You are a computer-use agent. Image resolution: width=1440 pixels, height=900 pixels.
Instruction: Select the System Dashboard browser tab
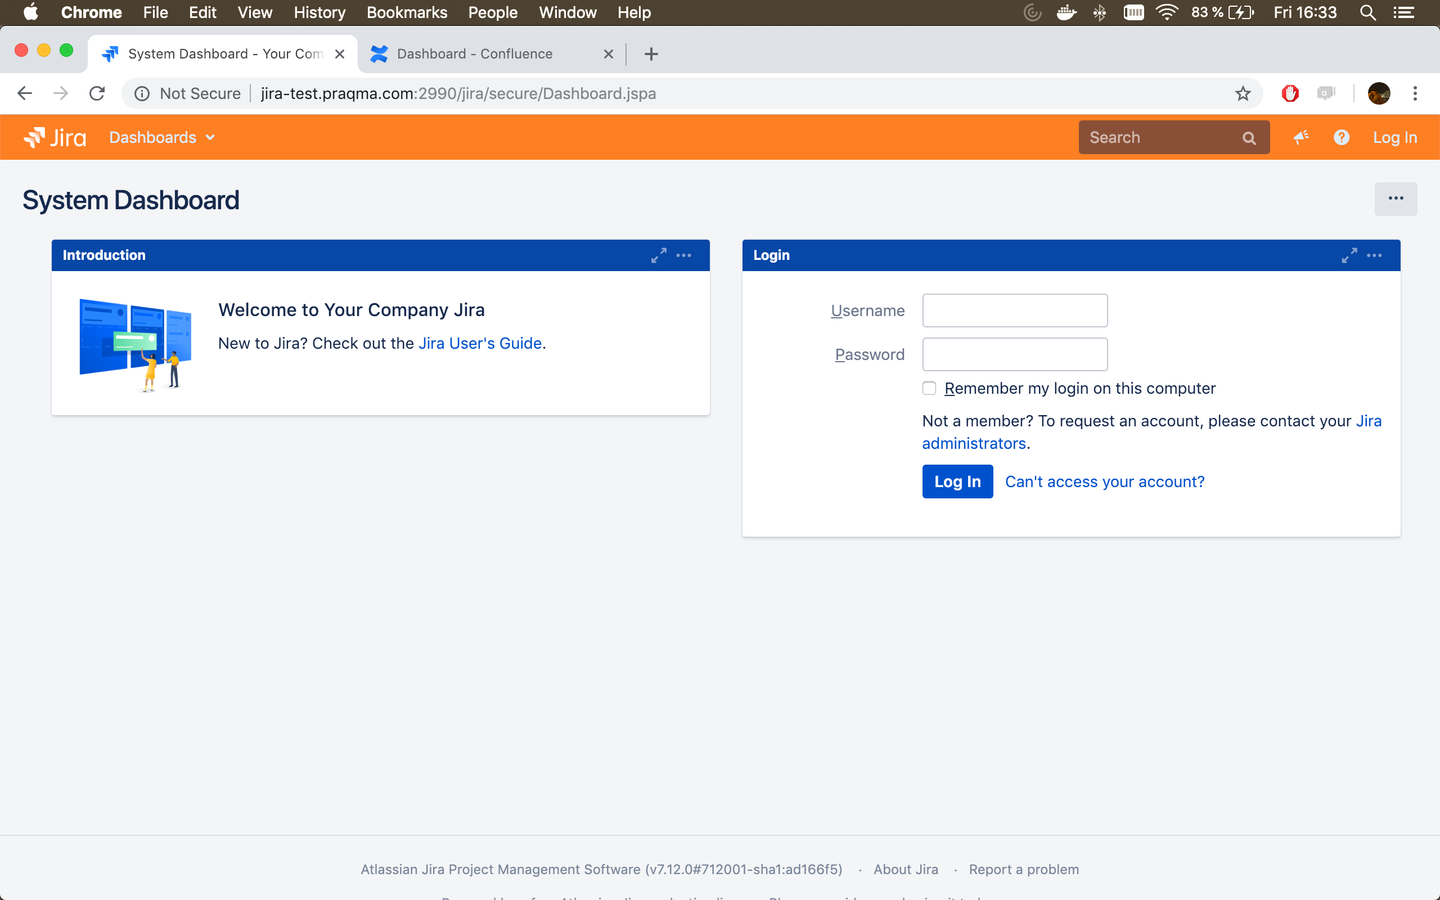point(224,54)
